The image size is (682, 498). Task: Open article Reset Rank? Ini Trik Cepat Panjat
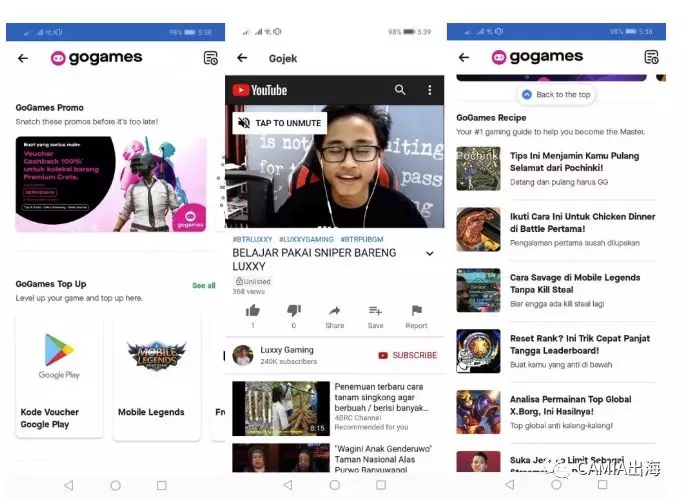580,344
